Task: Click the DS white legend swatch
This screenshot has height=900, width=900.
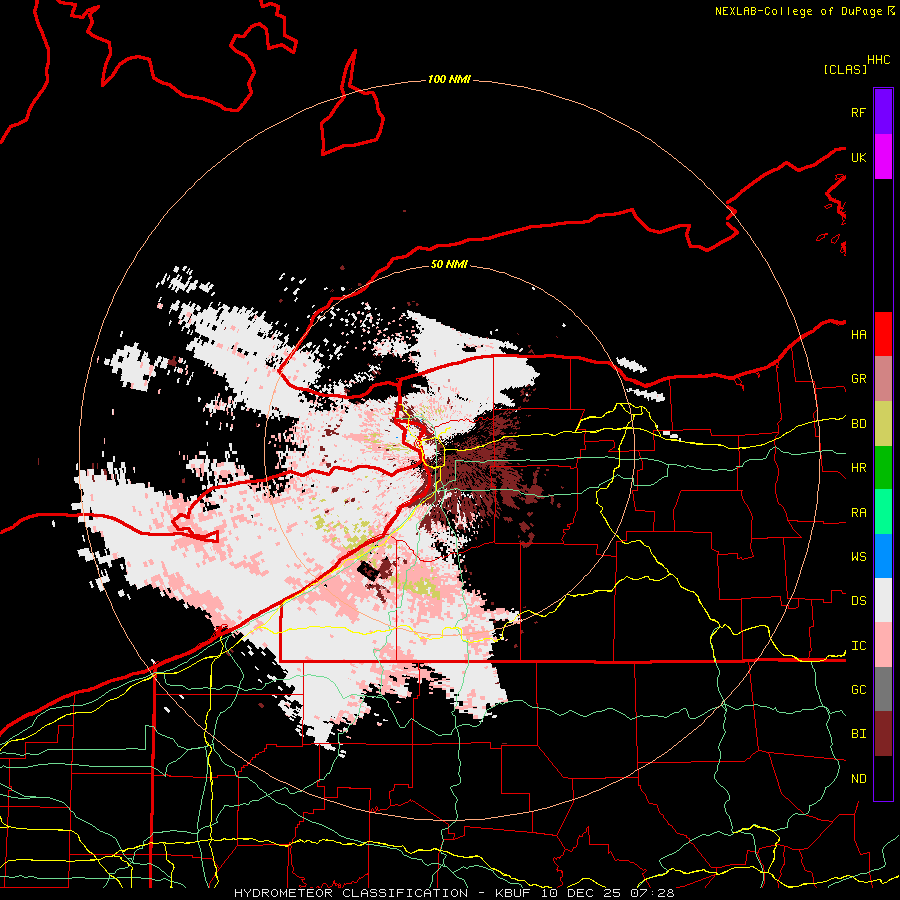Action: coord(883,600)
